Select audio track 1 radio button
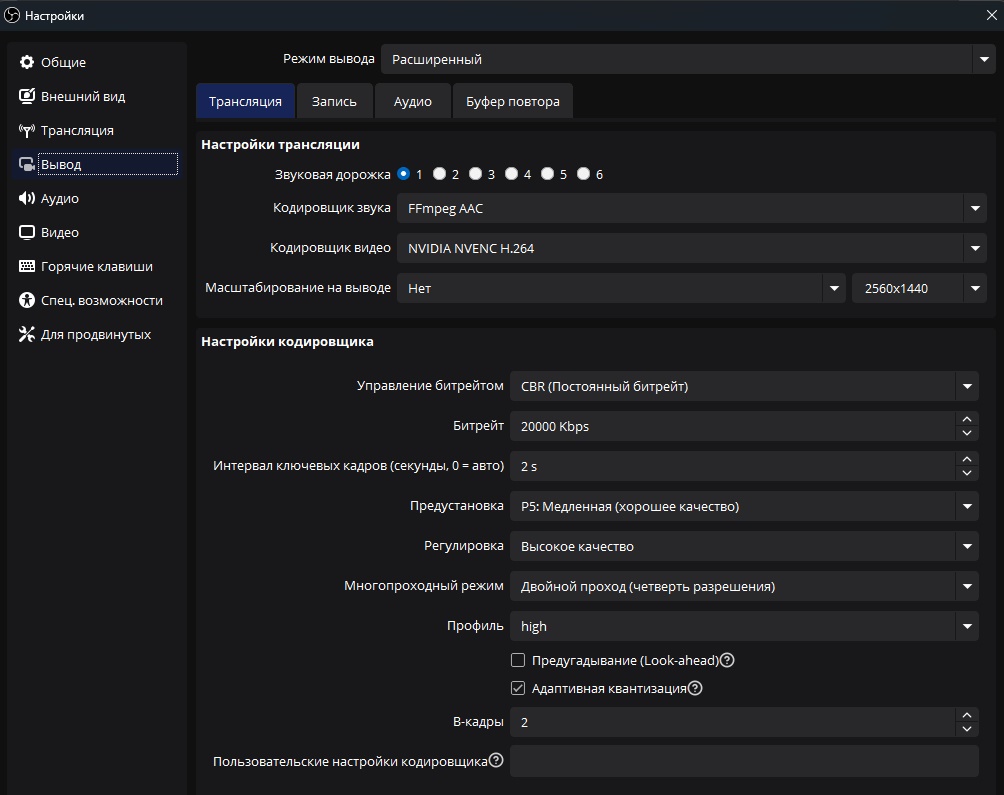 pos(403,173)
